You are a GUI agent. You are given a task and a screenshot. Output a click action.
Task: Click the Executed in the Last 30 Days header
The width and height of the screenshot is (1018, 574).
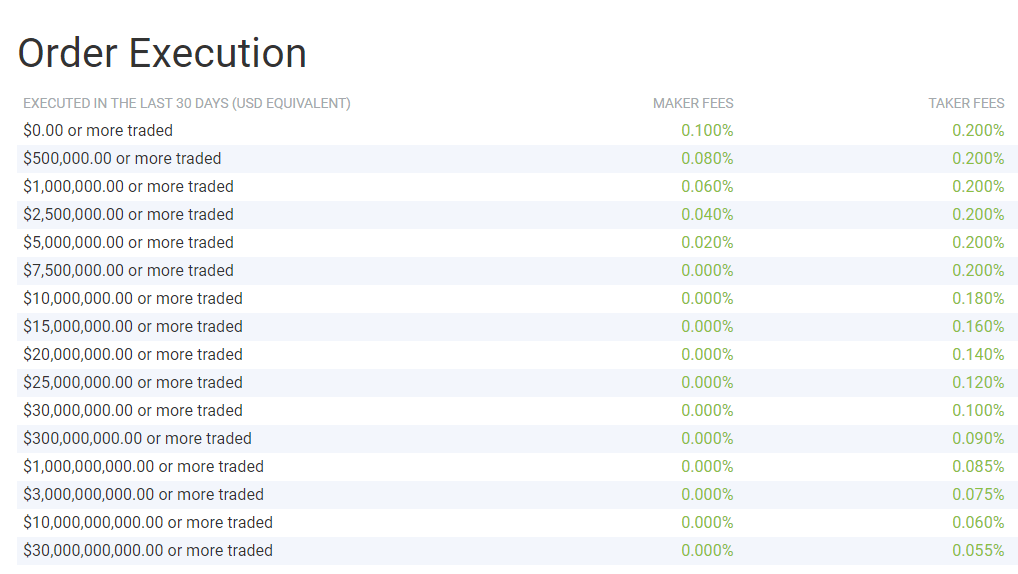[x=187, y=103]
